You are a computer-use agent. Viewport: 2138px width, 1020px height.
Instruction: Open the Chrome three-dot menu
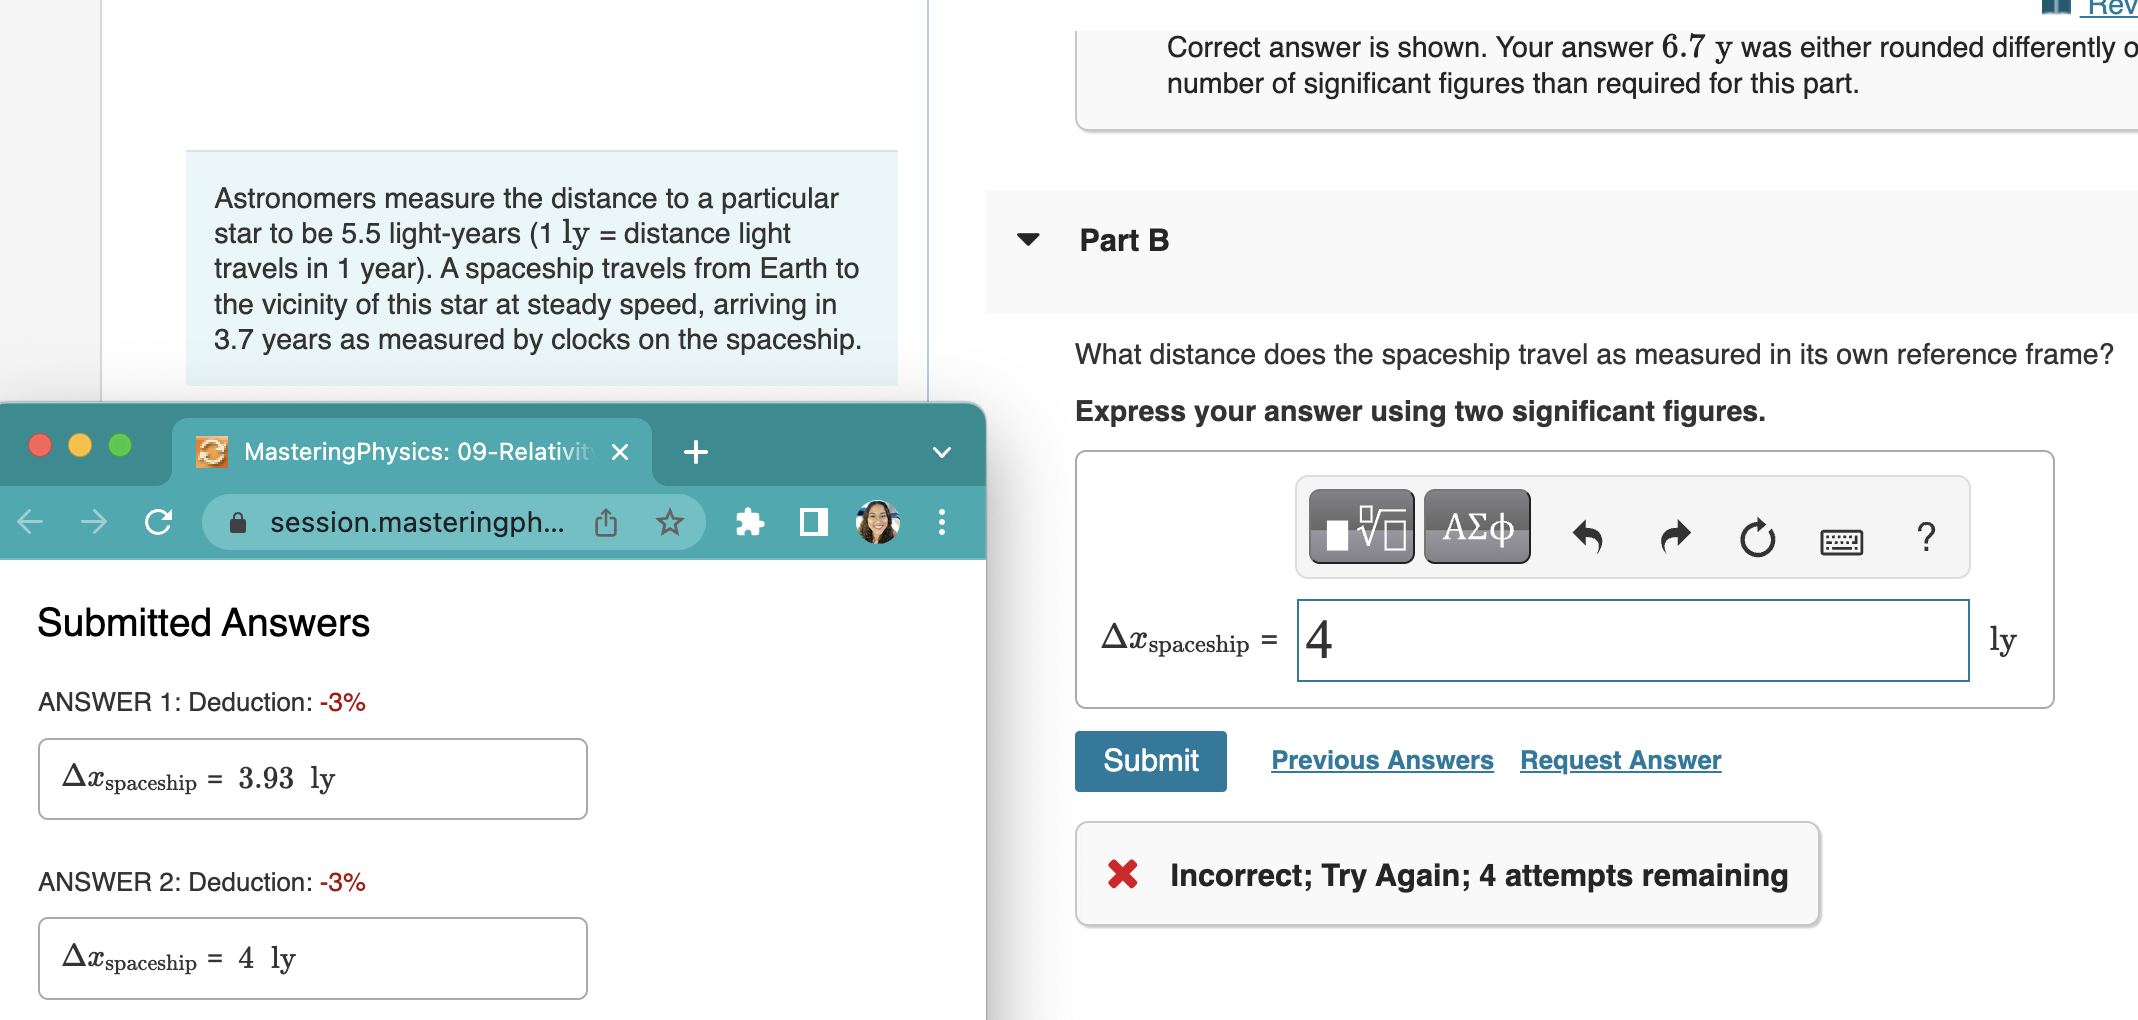940,522
